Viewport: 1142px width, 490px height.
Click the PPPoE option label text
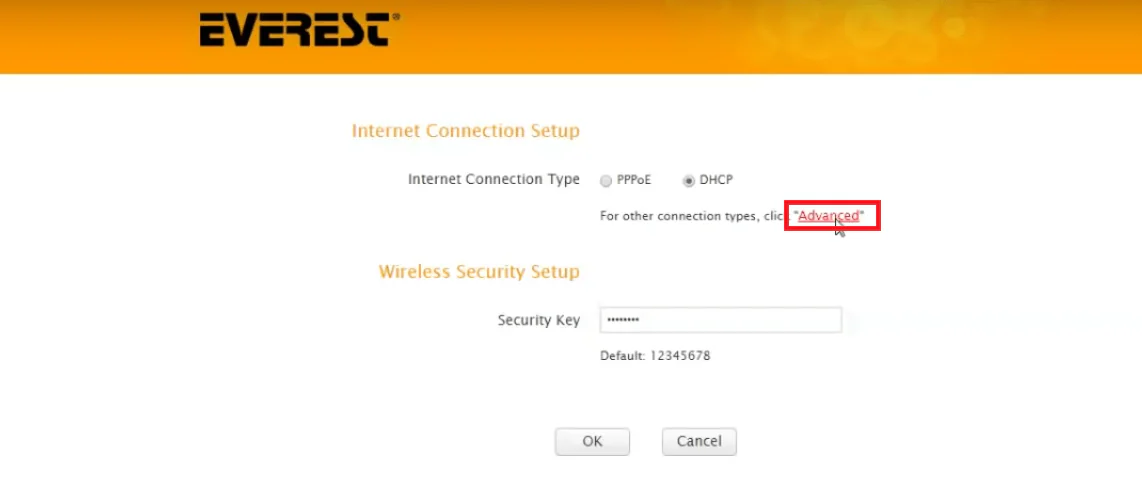click(634, 181)
